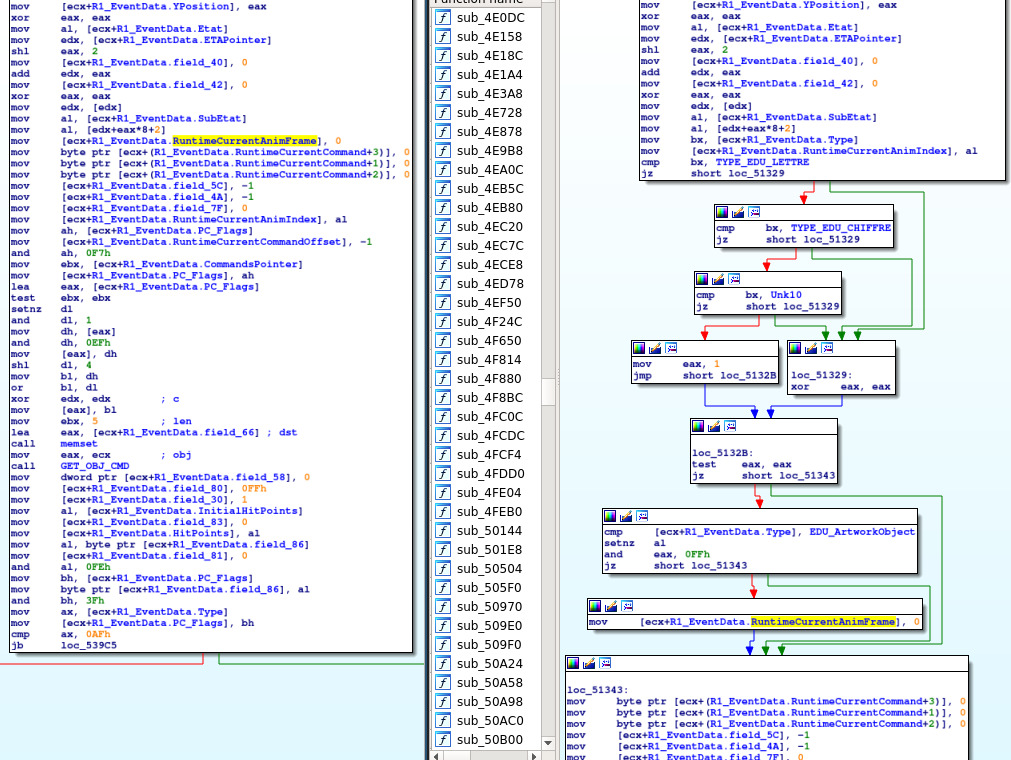The height and width of the screenshot is (760, 1011).
Task: Click the color icon on the single-mov RuntimeCurrentAnimFrame node
Action: tap(595, 606)
